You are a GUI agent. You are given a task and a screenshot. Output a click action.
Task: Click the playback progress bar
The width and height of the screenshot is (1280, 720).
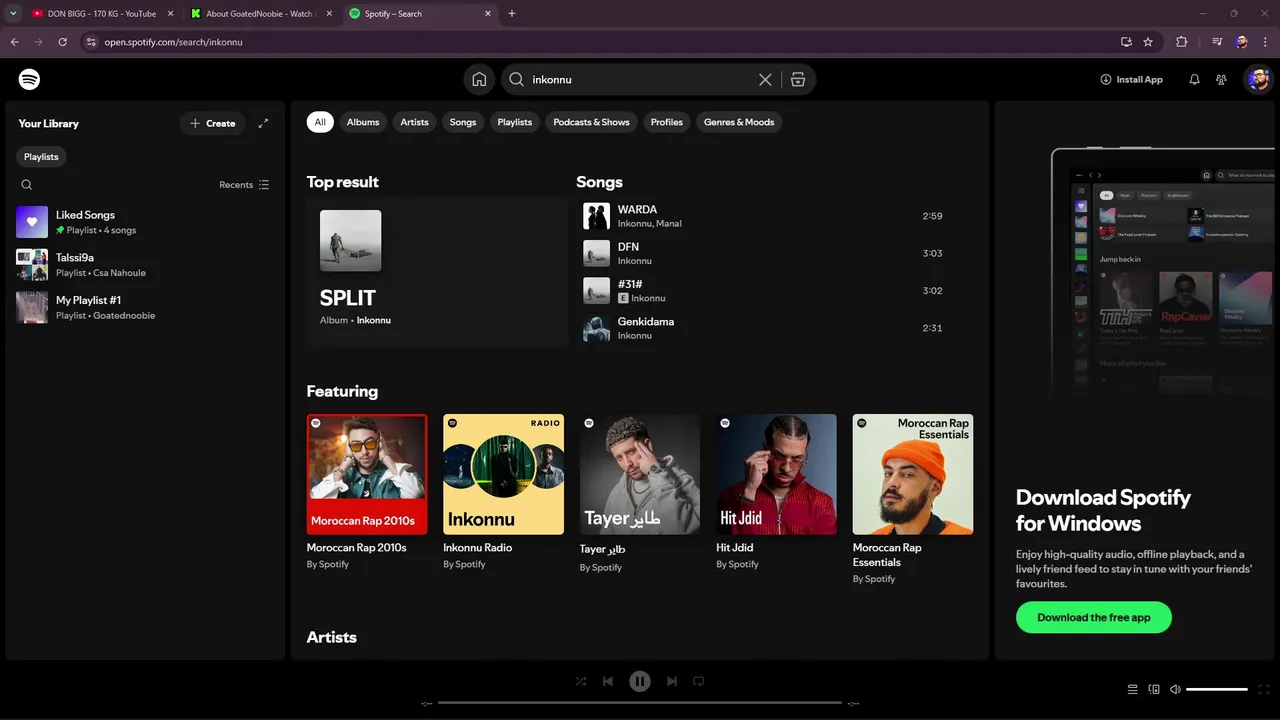(x=640, y=703)
